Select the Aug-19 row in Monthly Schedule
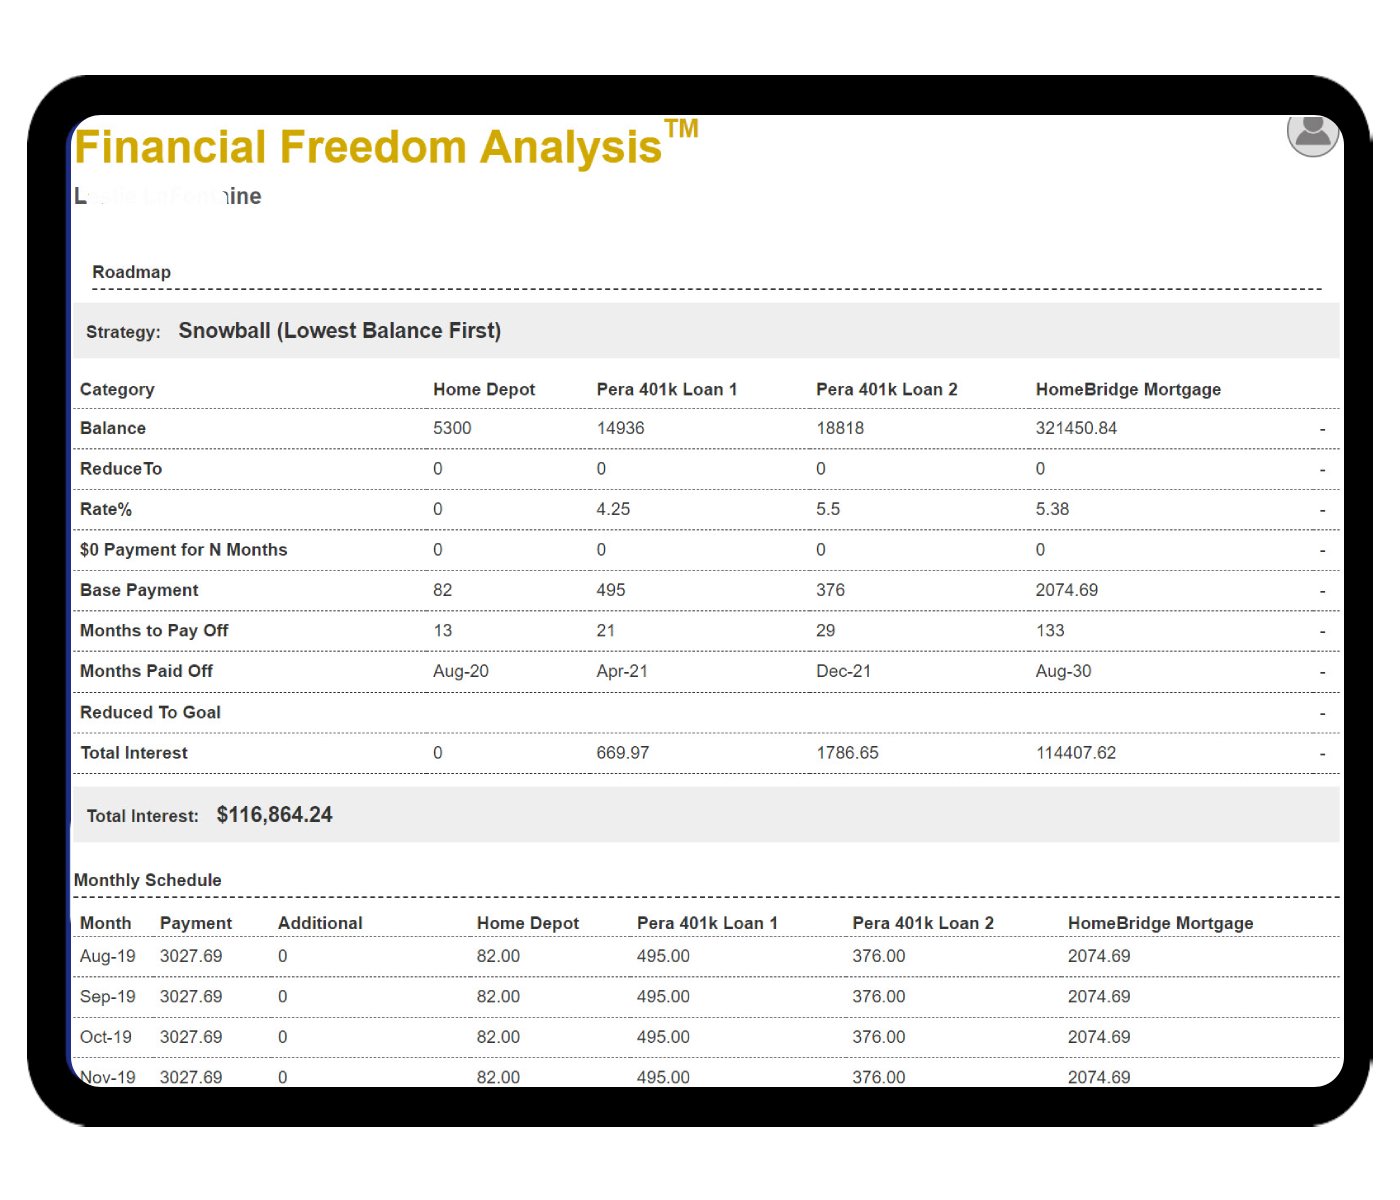Screen dimensions: 1400x1200 click(x=107, y=956)
